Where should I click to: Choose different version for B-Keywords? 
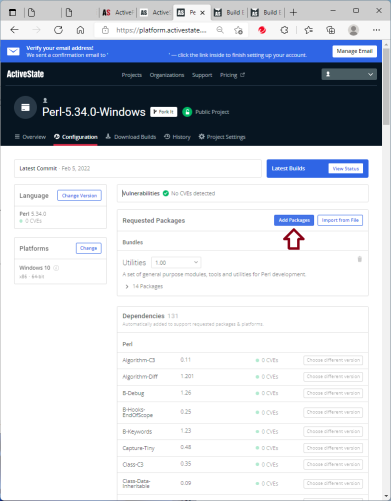pos(333,432)
